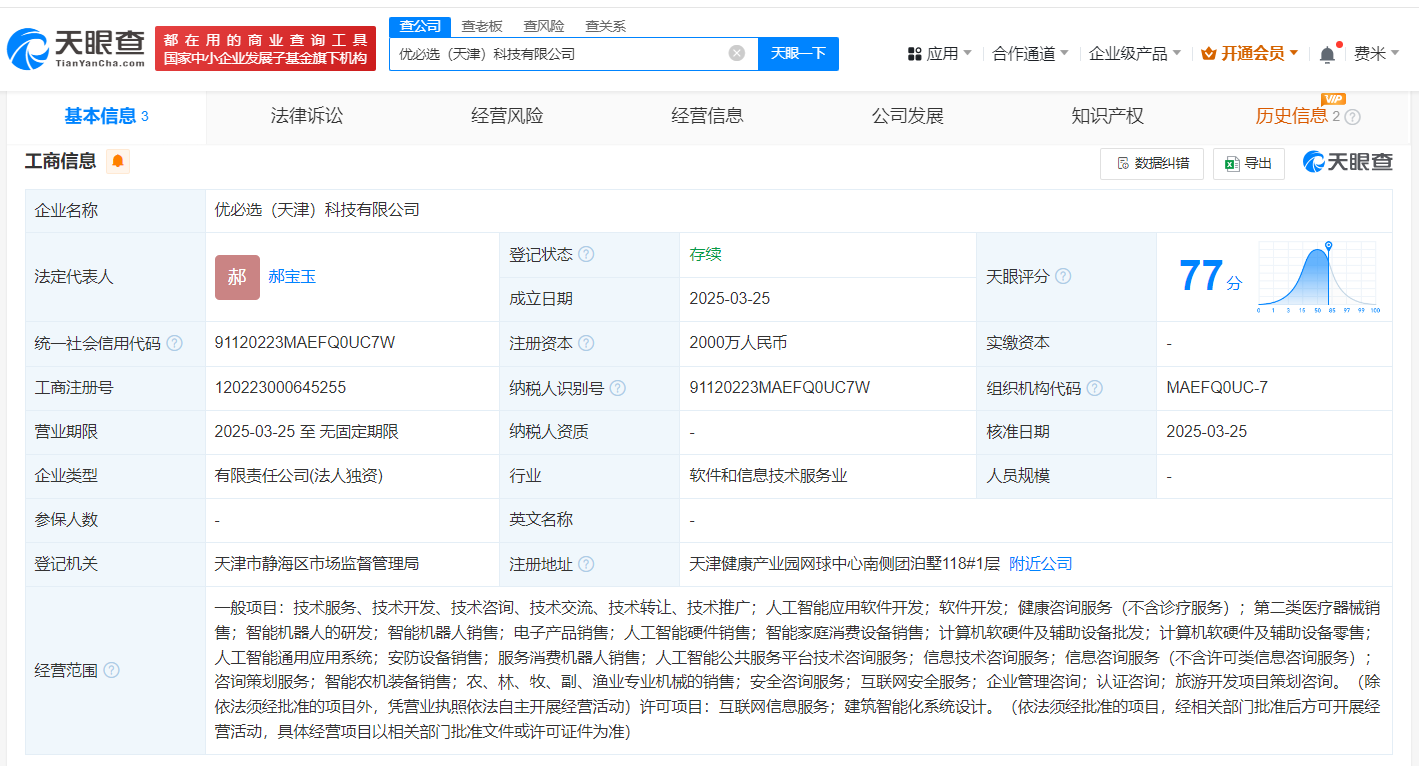The height and width of the screenshot is (766, 1419).
Task: Click help icon next to 登记状态
Action: click(x=586, y=254)
